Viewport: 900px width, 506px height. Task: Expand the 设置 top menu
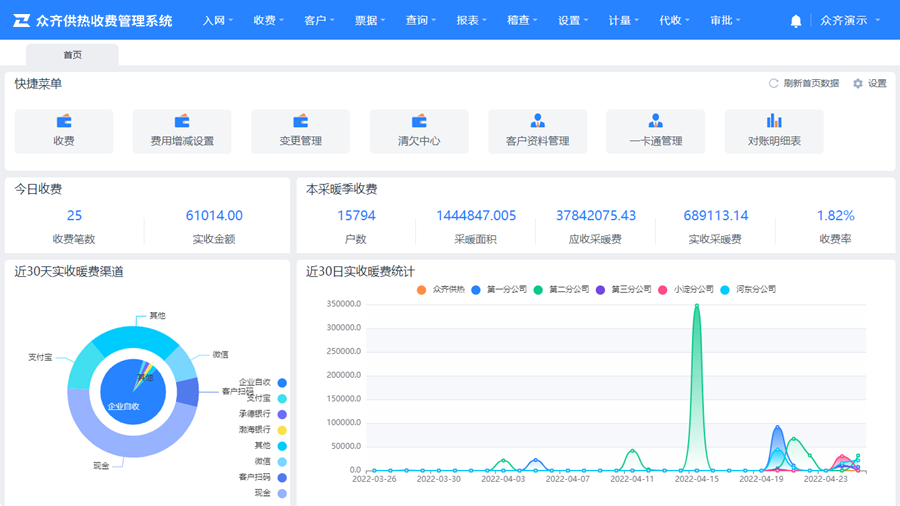[x=572, y=21]
